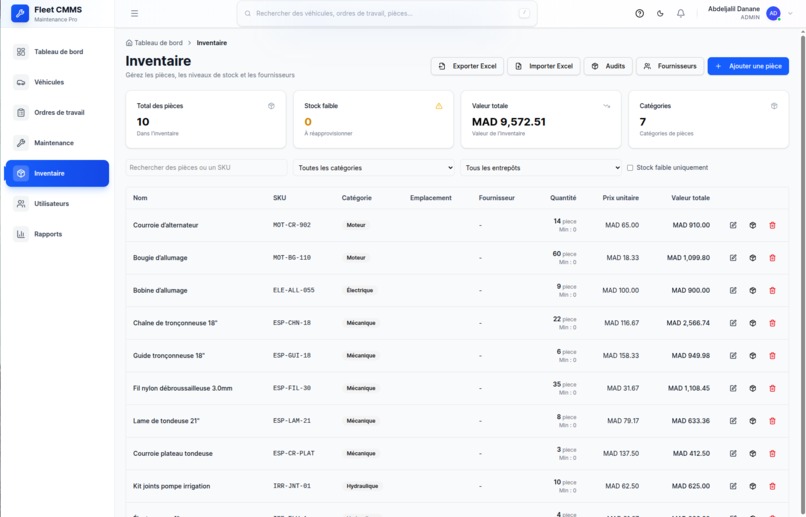Click the Exporter Excel button

(467, 66)
